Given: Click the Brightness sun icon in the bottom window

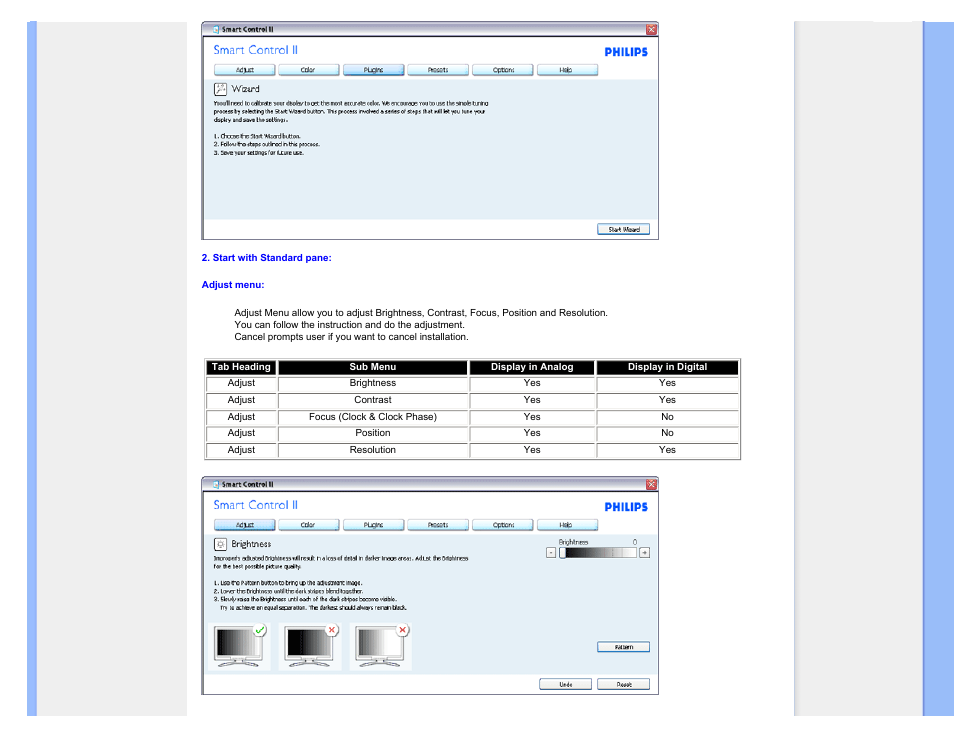Looking at the screenshot, I should [x=220, y=544].
